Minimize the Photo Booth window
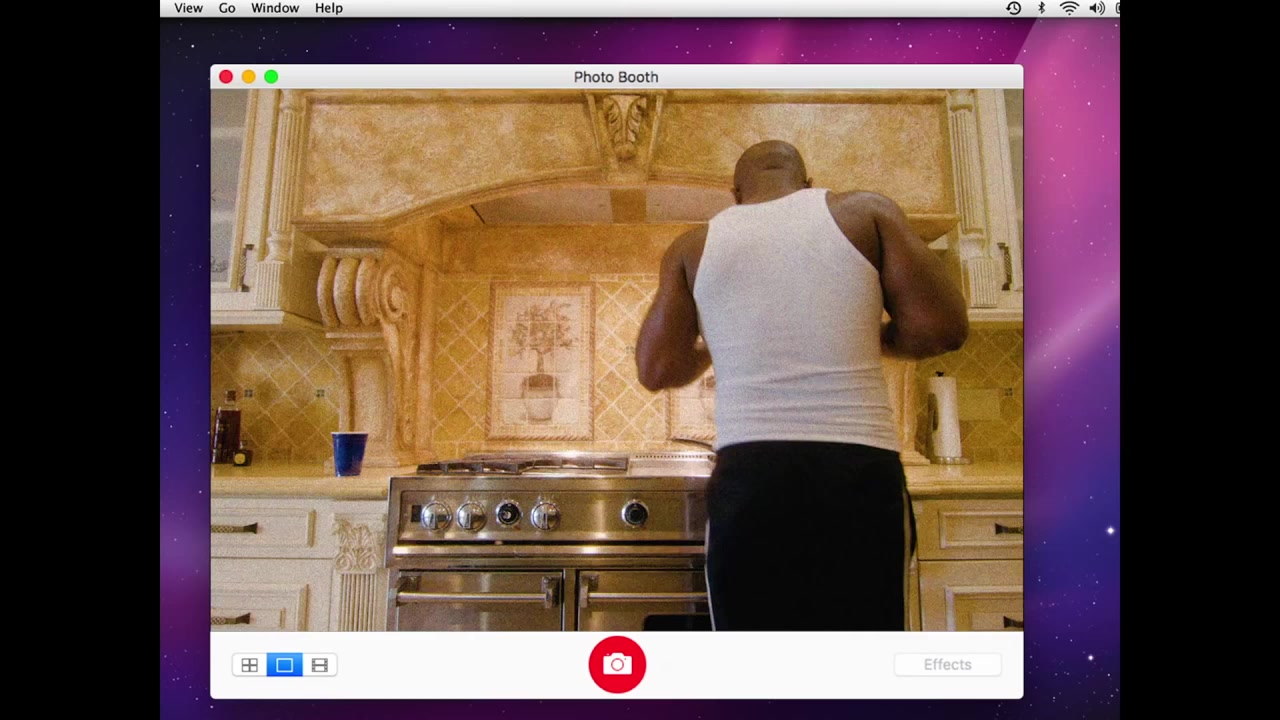 pyautogui.click(x=248, y=77)
